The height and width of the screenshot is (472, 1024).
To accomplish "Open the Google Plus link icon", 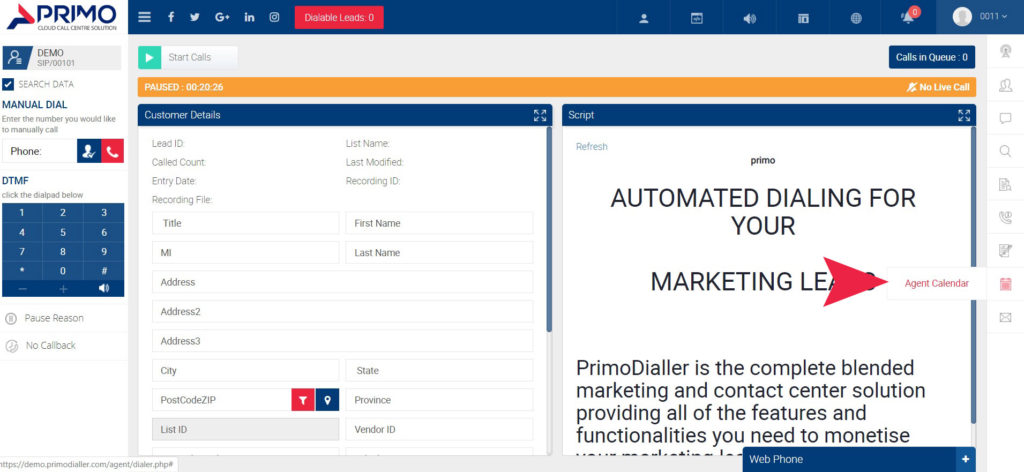I will [222, 17].
